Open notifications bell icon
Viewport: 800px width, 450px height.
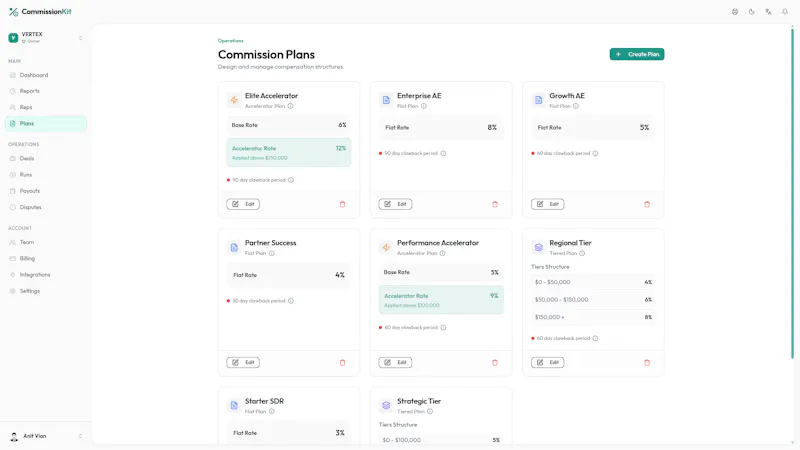point(785,12)
